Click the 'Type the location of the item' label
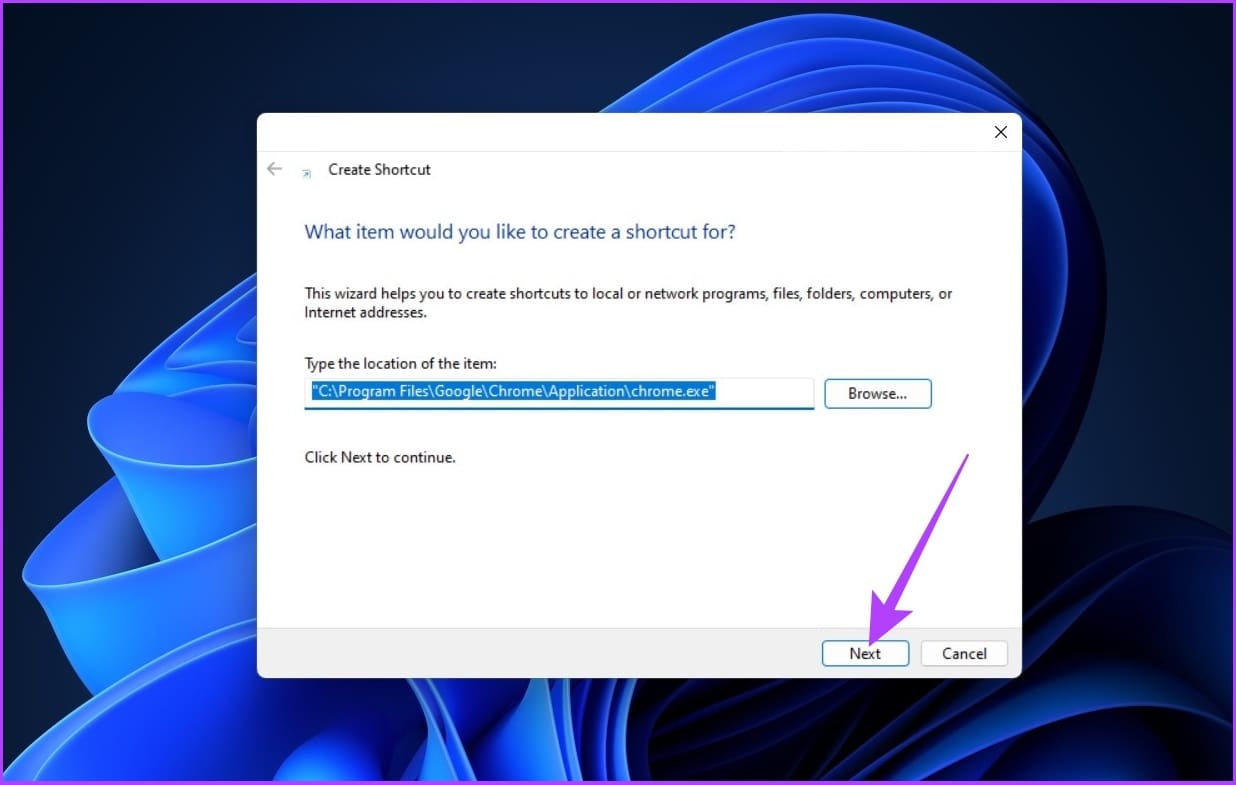Image resolution: width=1236 pixels, height=785 pixels. (x=400, y=364)
